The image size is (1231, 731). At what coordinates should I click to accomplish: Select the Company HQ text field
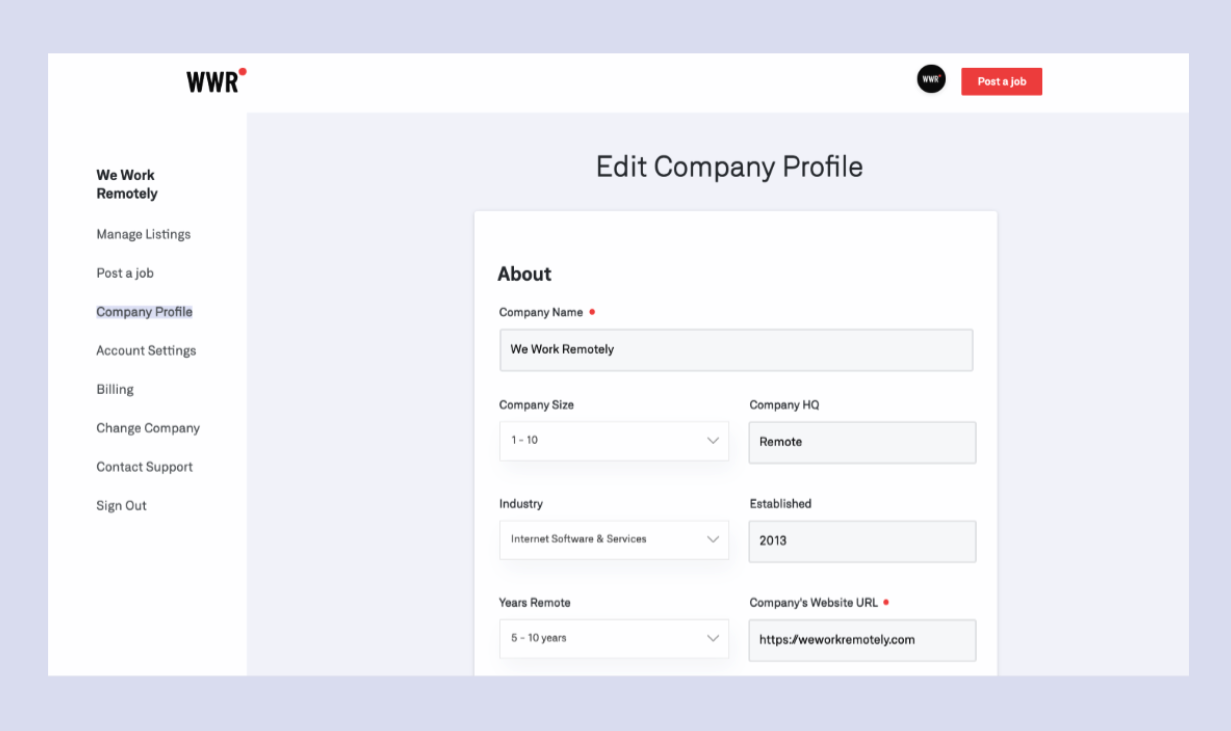click(861, 441)
